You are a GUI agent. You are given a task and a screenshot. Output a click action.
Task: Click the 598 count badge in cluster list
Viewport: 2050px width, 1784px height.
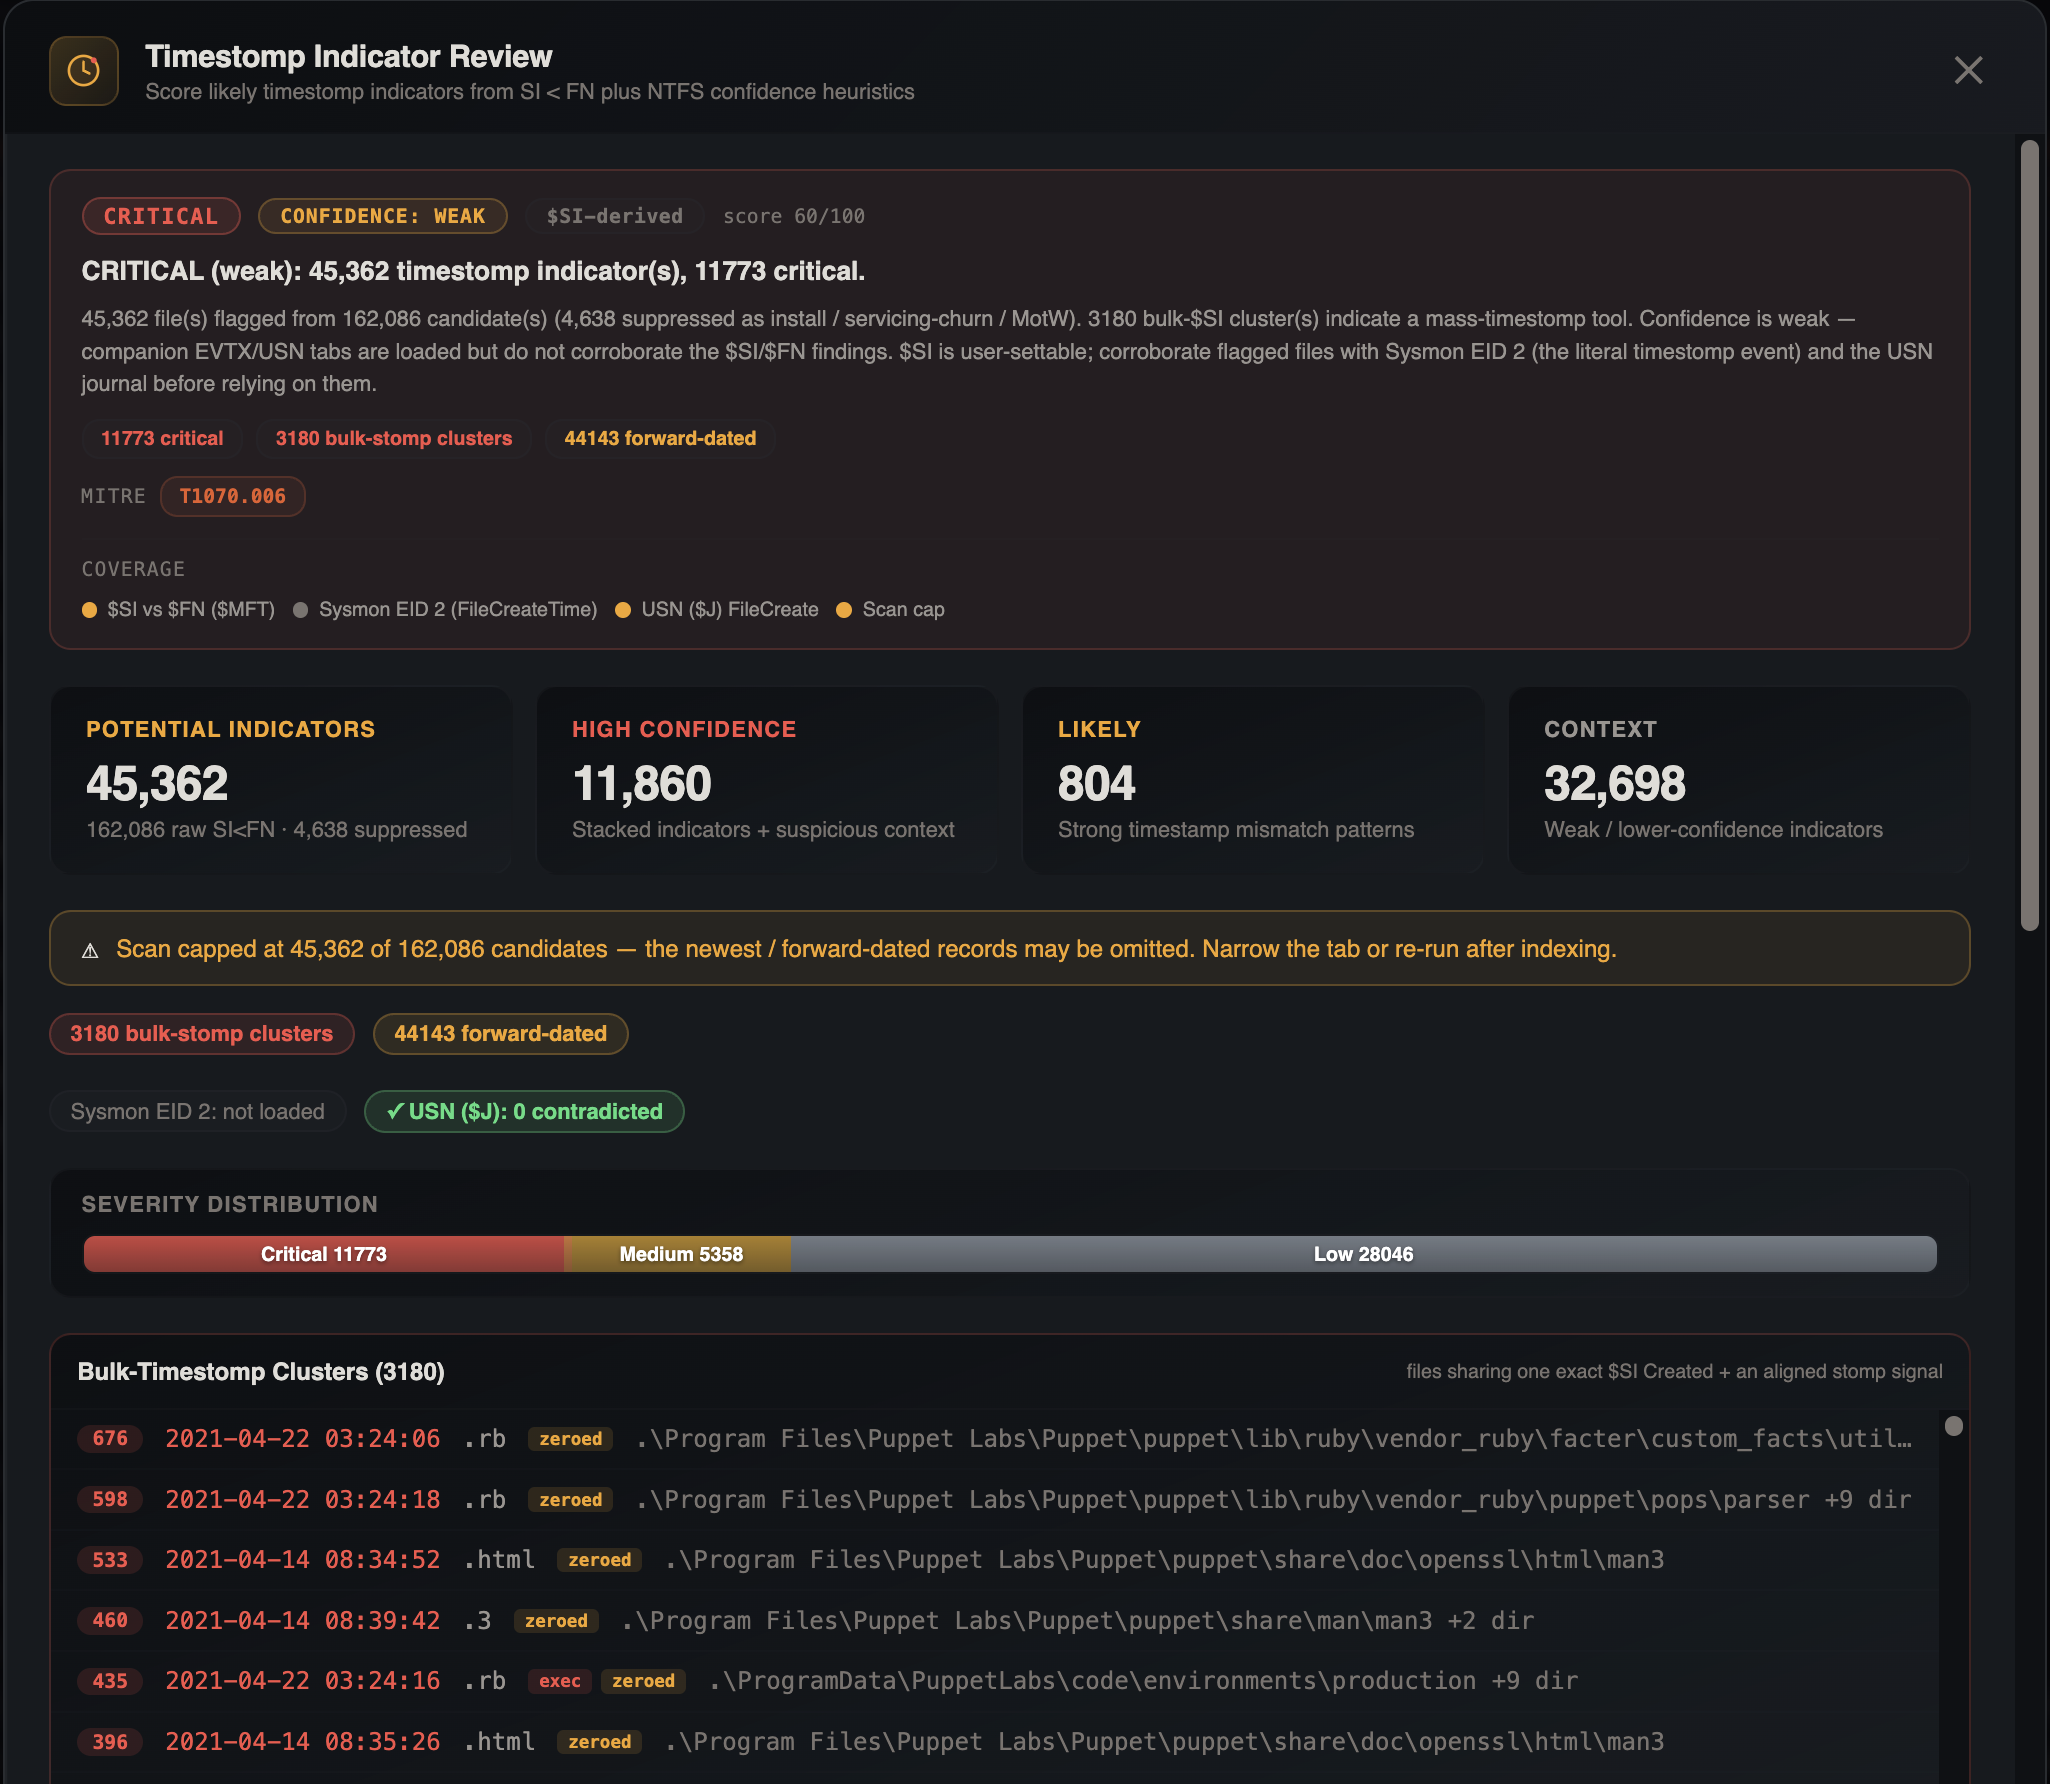point(110,1500)
